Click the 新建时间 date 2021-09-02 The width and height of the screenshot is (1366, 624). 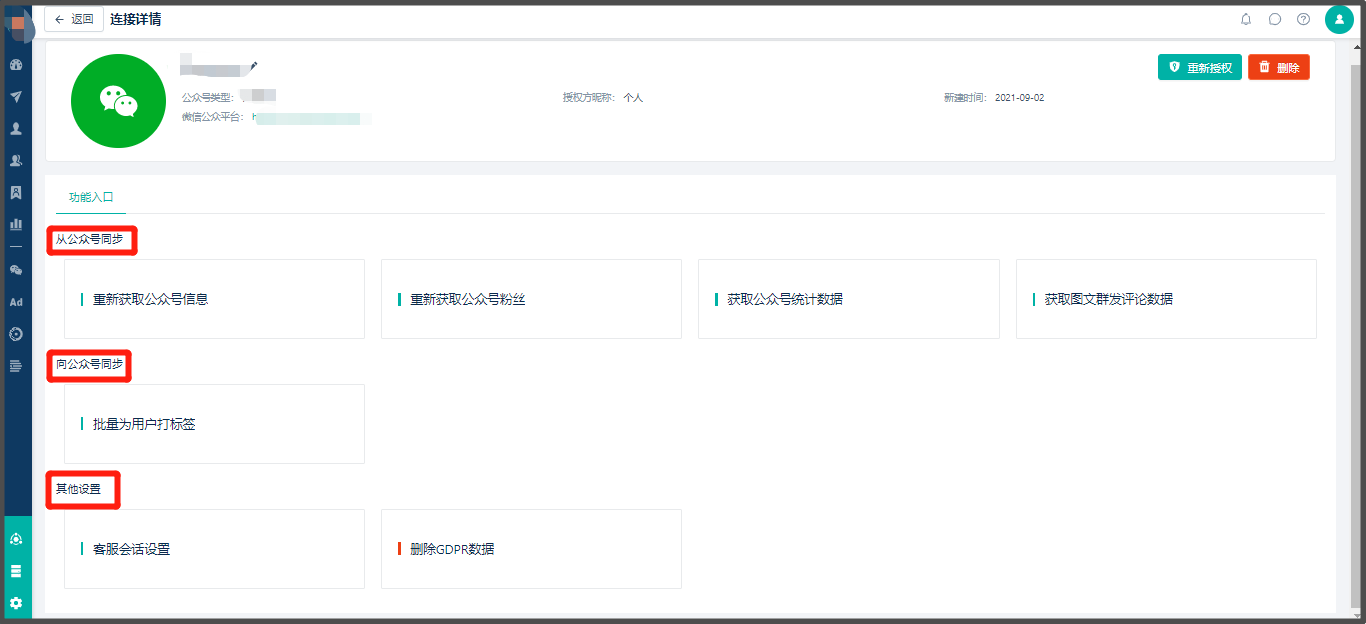[1020, 98]
